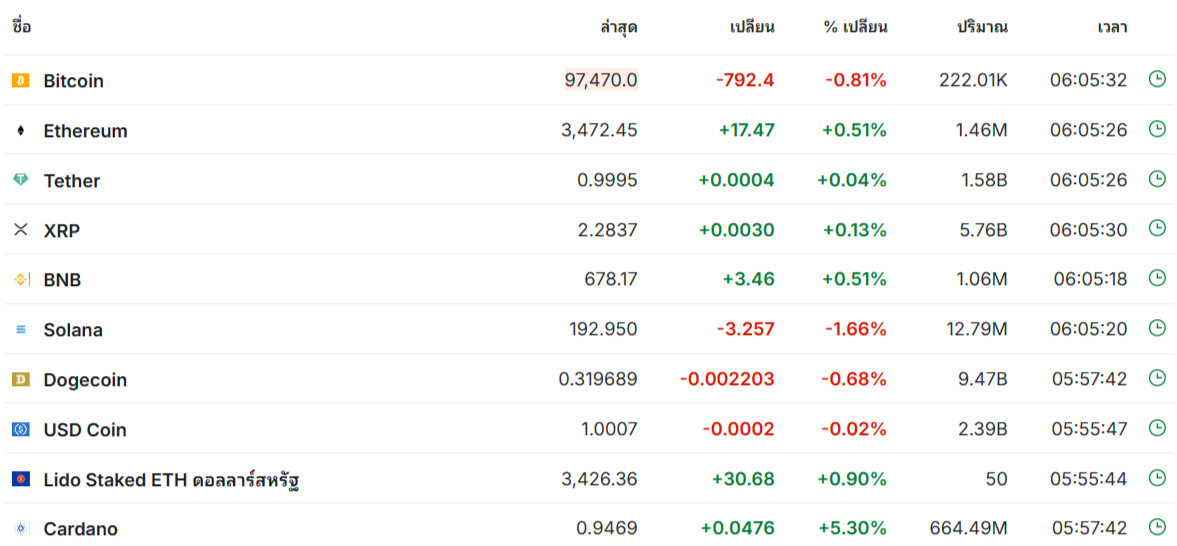
Task: Click the BNB logo icon
Action: click(x=20, y=279)
